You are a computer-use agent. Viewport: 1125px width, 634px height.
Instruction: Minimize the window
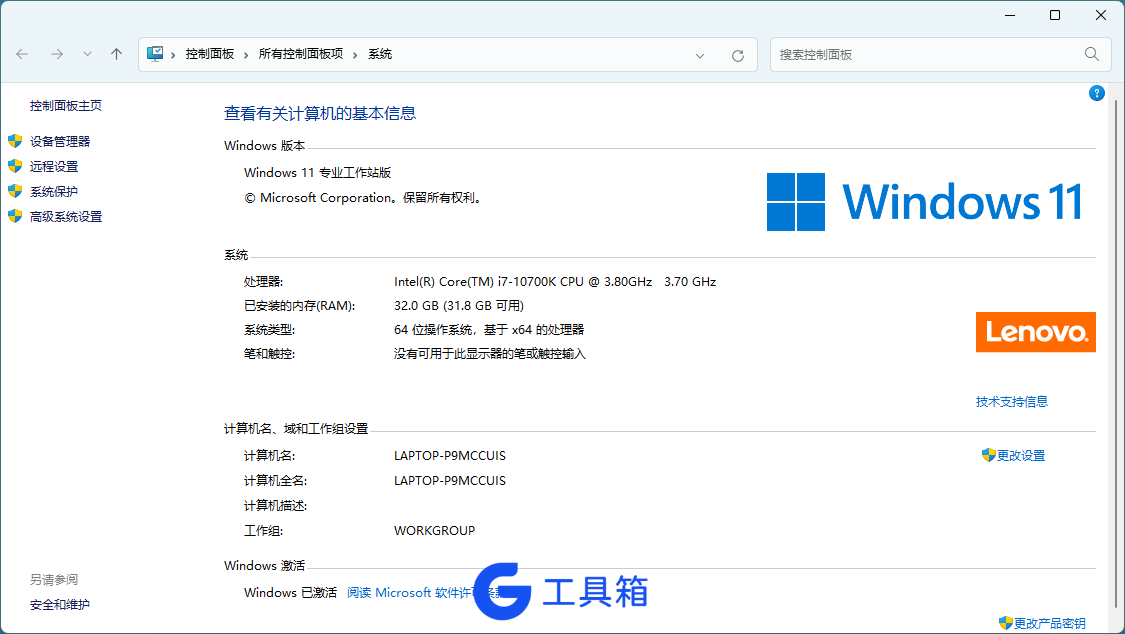pyautogui.click(x=1009, y=15)
